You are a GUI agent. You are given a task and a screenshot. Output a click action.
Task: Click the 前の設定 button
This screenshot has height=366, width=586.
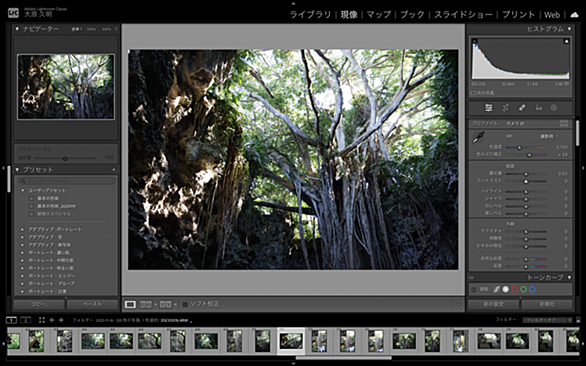(x=493, y=304)
